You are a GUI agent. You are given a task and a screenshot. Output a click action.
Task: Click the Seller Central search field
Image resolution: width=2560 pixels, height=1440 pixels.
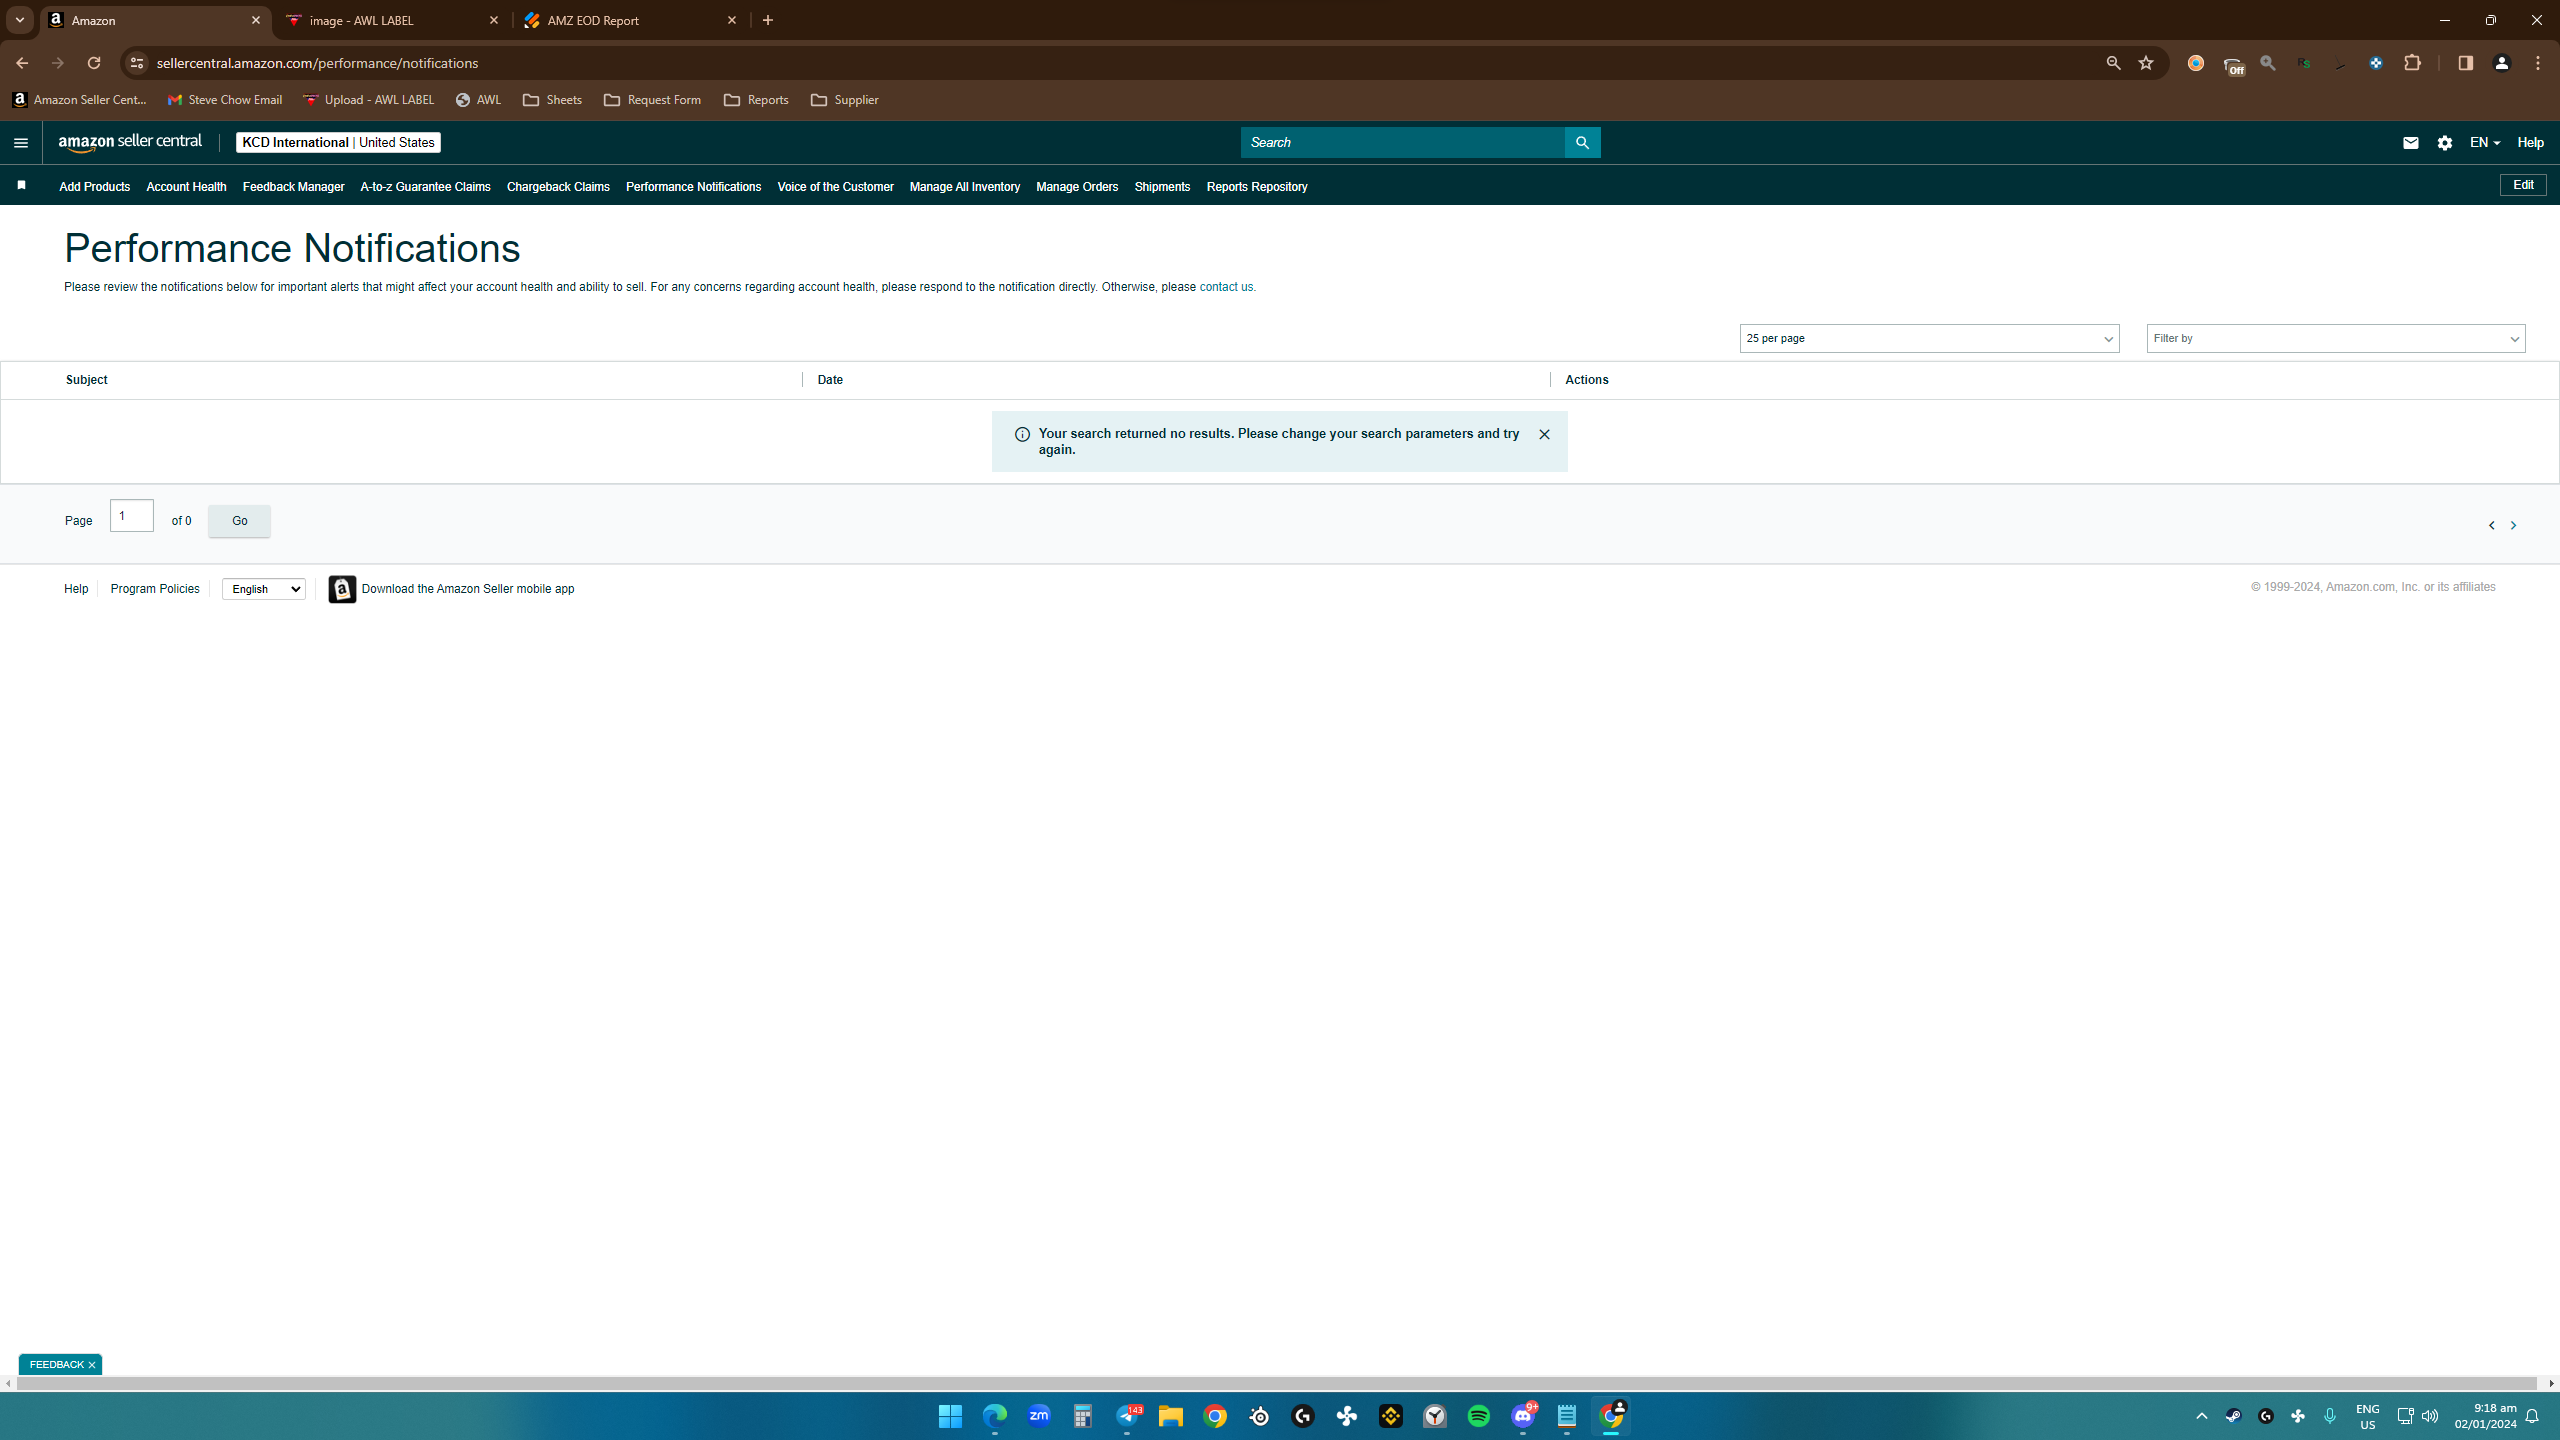[x=1402, y=142]
